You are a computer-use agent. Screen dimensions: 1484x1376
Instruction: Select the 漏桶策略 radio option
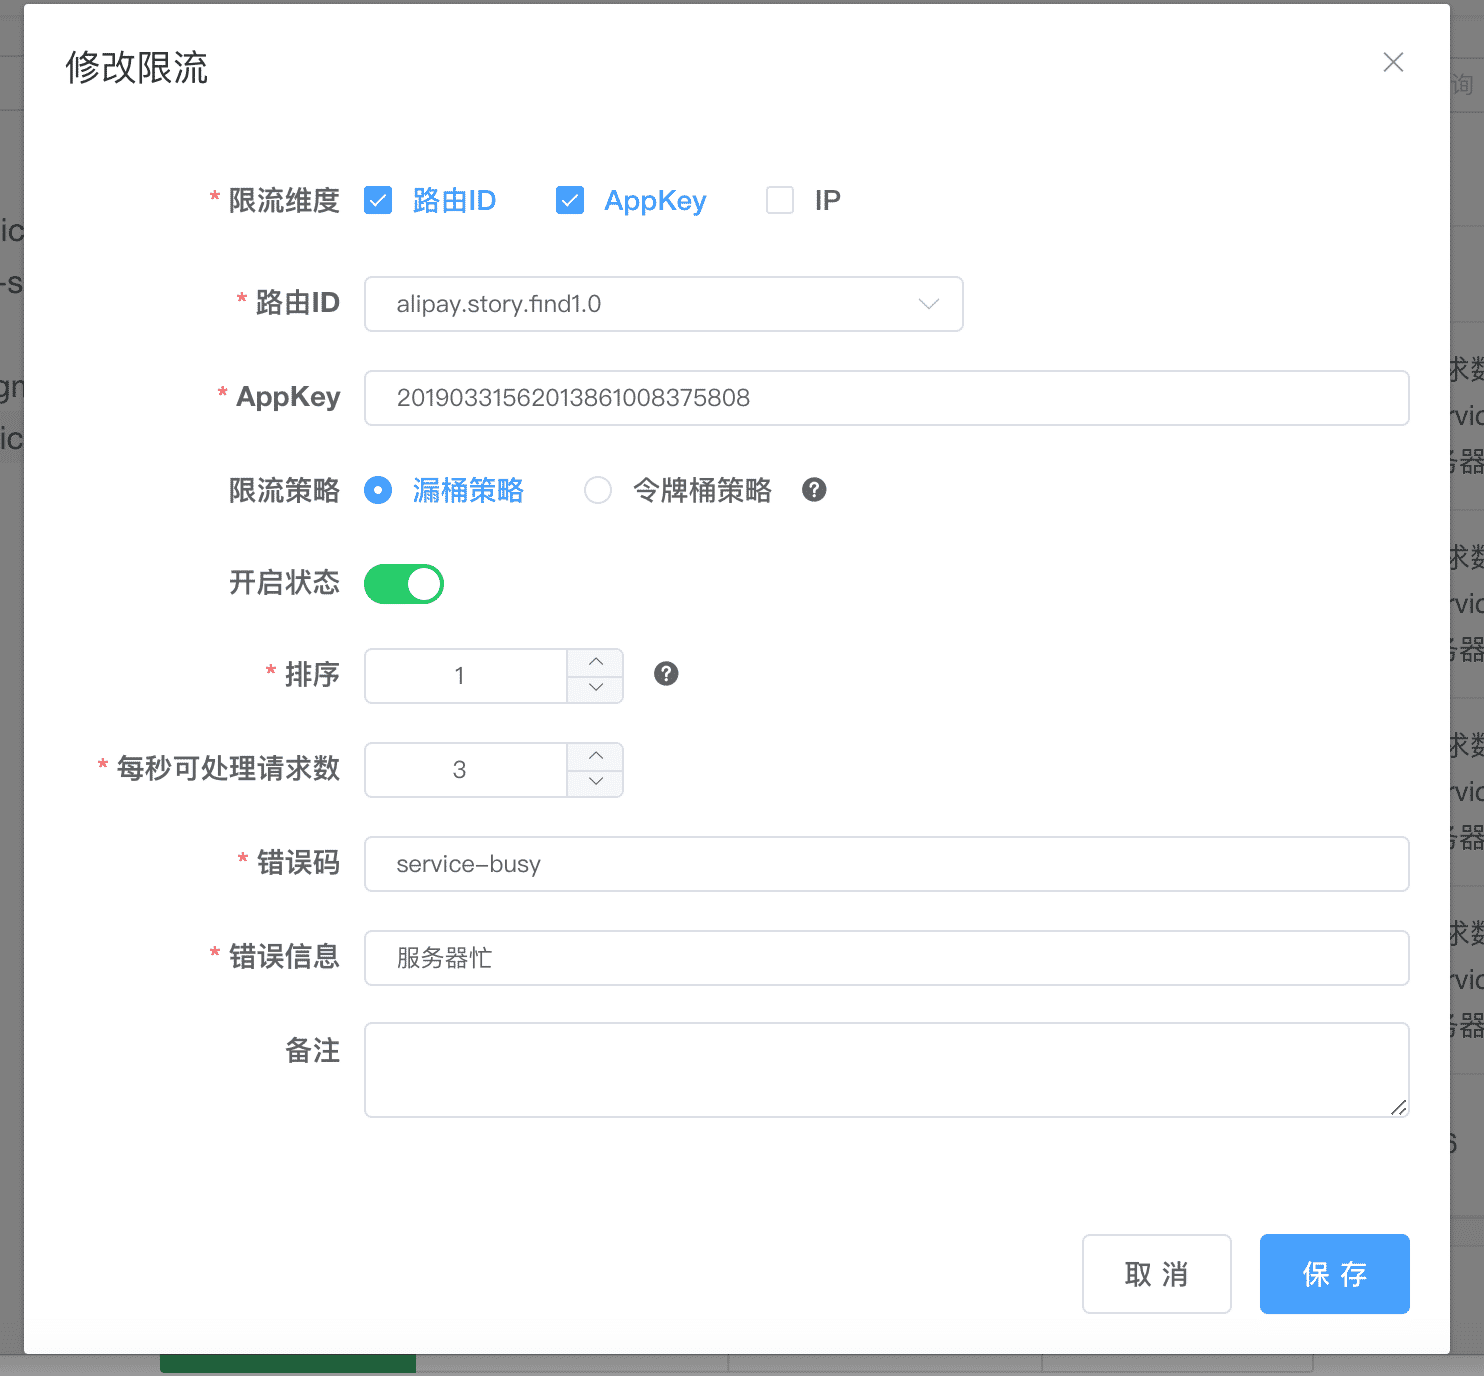point(377,490)
